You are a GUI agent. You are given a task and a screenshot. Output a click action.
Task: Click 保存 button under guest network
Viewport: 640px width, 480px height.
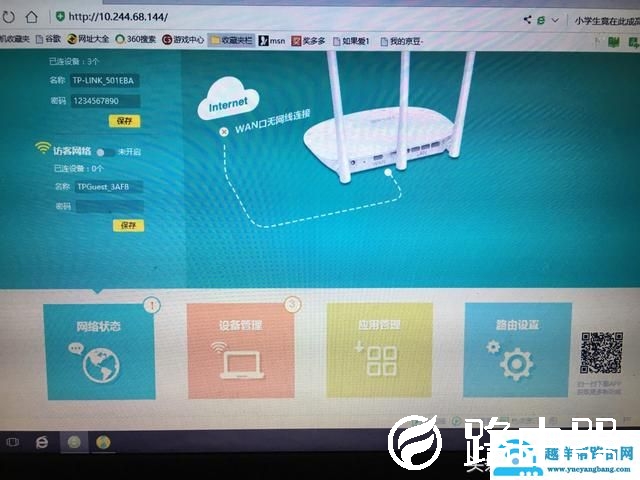pyautogui.click(x=128, y=225)
